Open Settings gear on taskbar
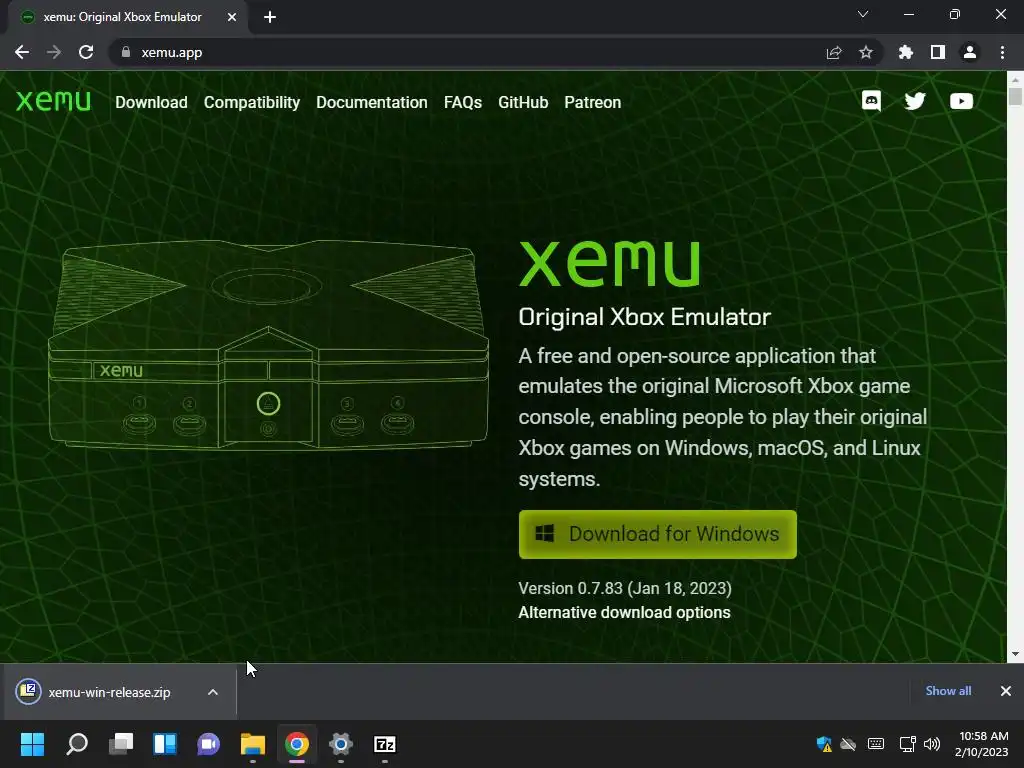 click(341, 744)
